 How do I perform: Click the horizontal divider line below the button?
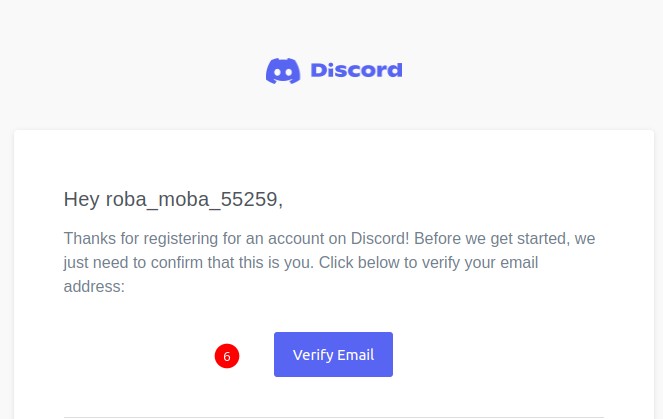pos(334,417)
